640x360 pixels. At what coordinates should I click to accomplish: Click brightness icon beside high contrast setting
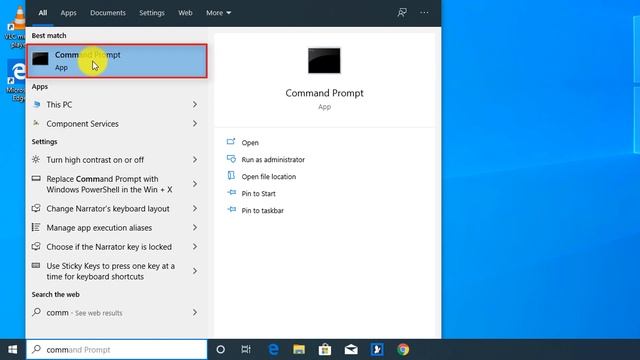36,159
